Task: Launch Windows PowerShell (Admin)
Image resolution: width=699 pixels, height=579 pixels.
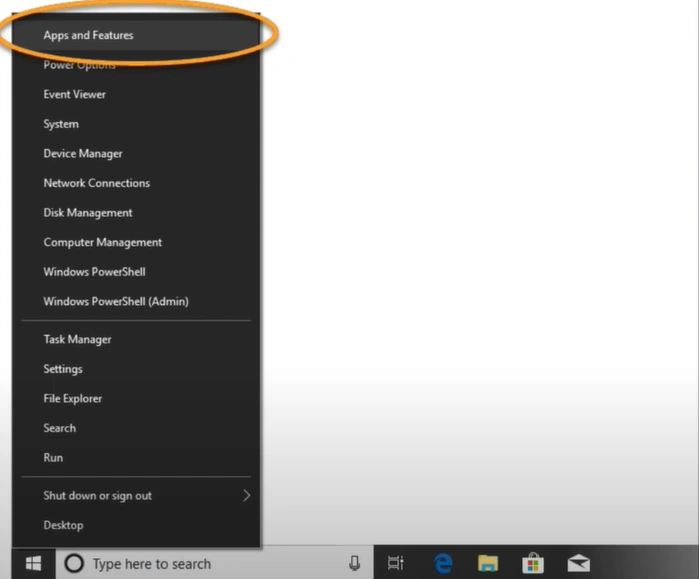Action: [x=136, y=301]
